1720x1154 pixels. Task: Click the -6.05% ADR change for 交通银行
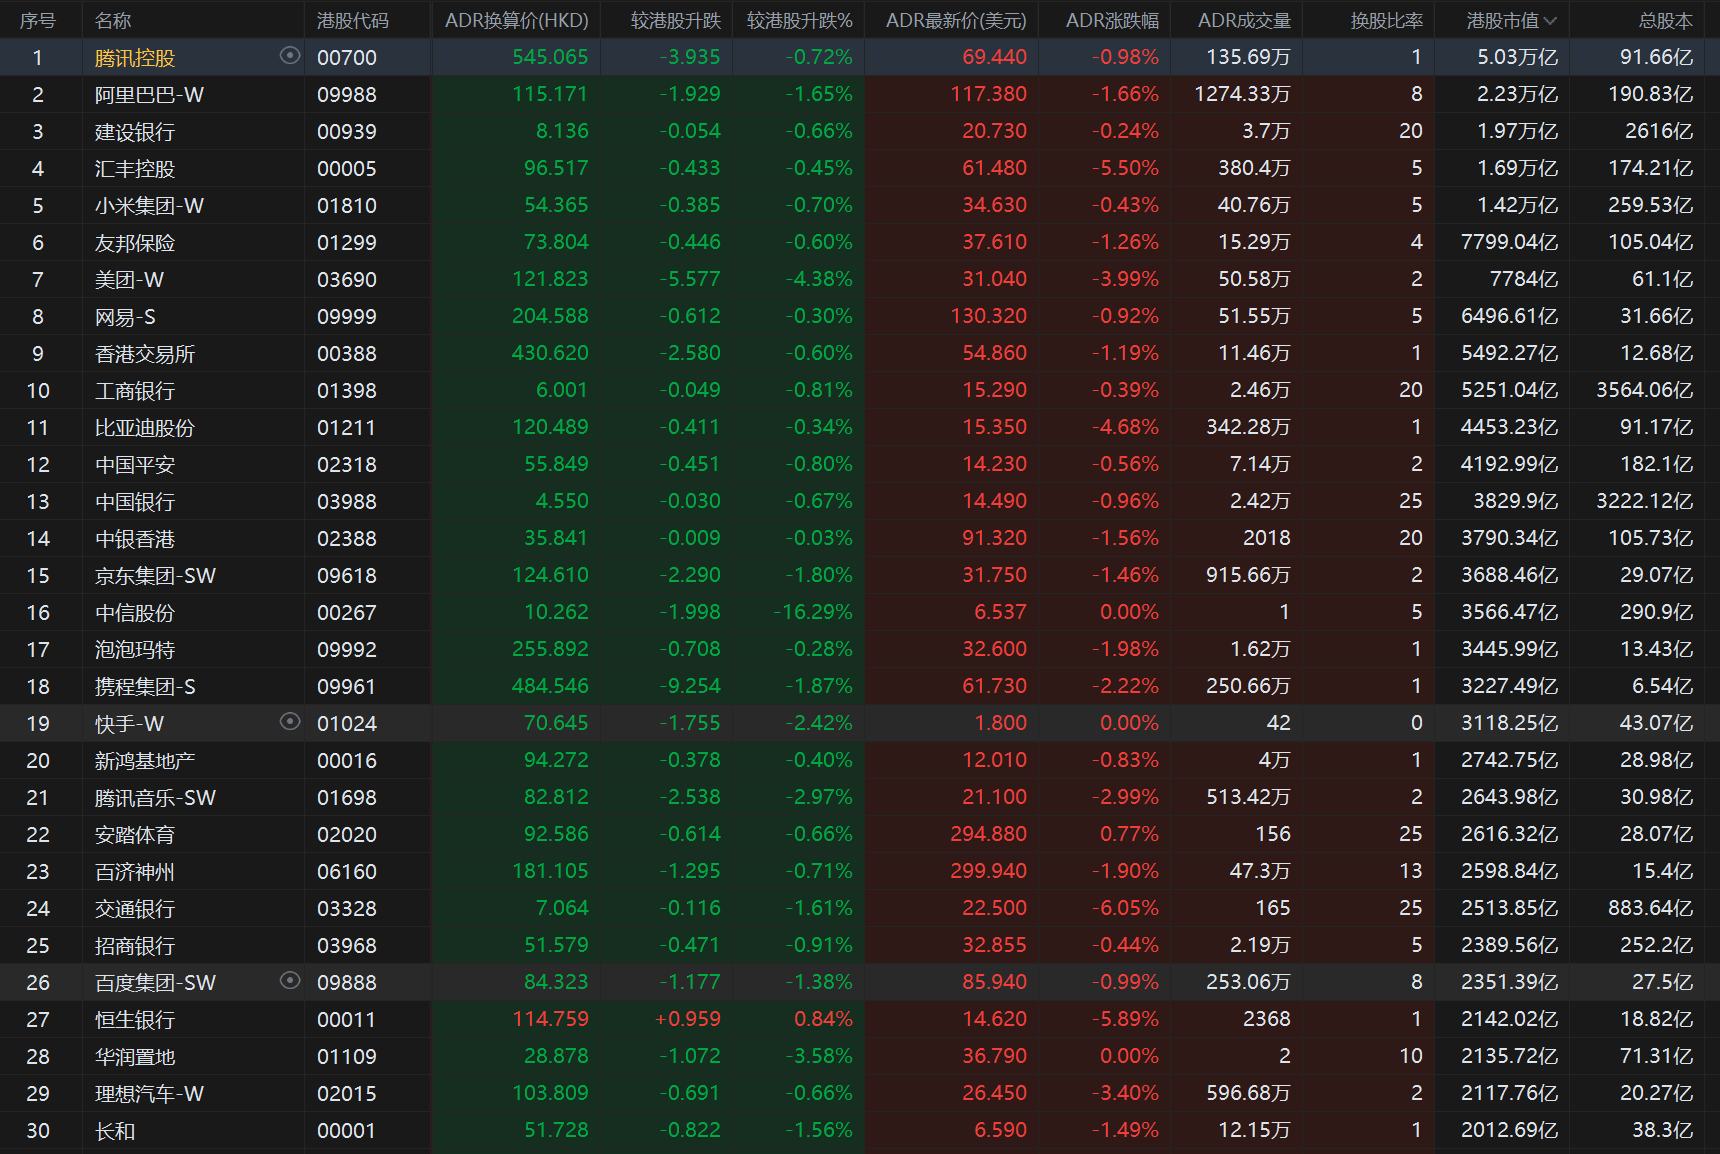[x=1125, y=908]
